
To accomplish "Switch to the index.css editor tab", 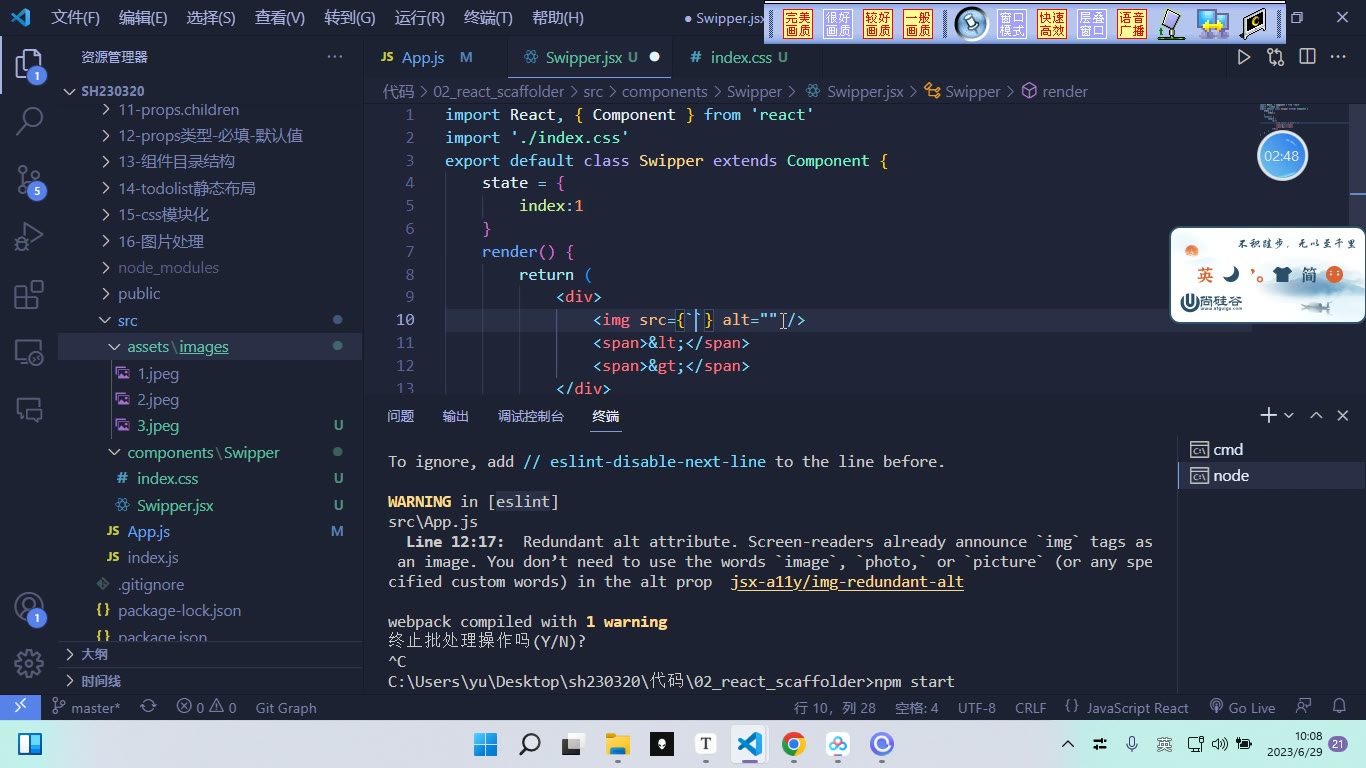I will [x=740, y=57].
